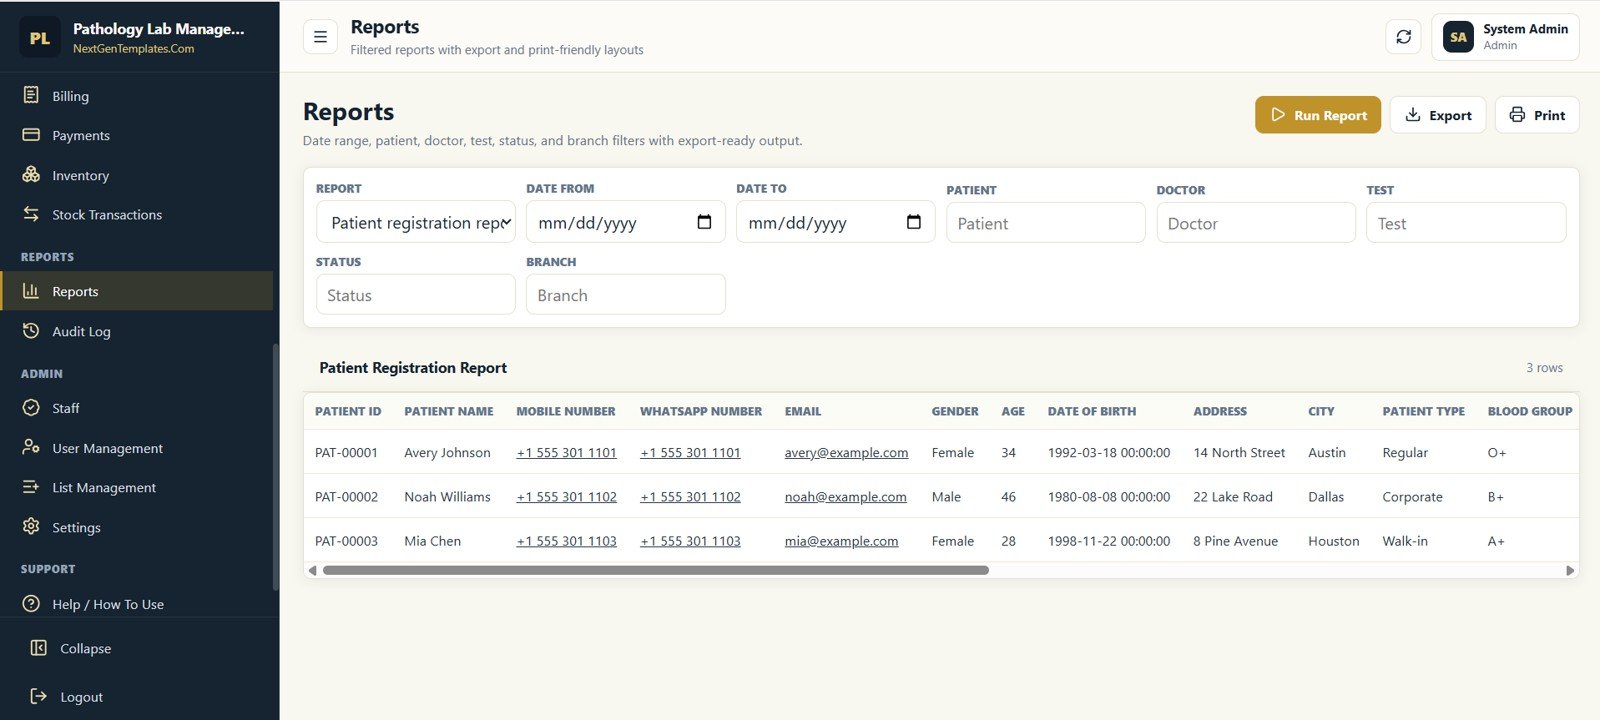Open the Payments menu item
Screen dimensions: 1600x720
click(x=136, y=135)
